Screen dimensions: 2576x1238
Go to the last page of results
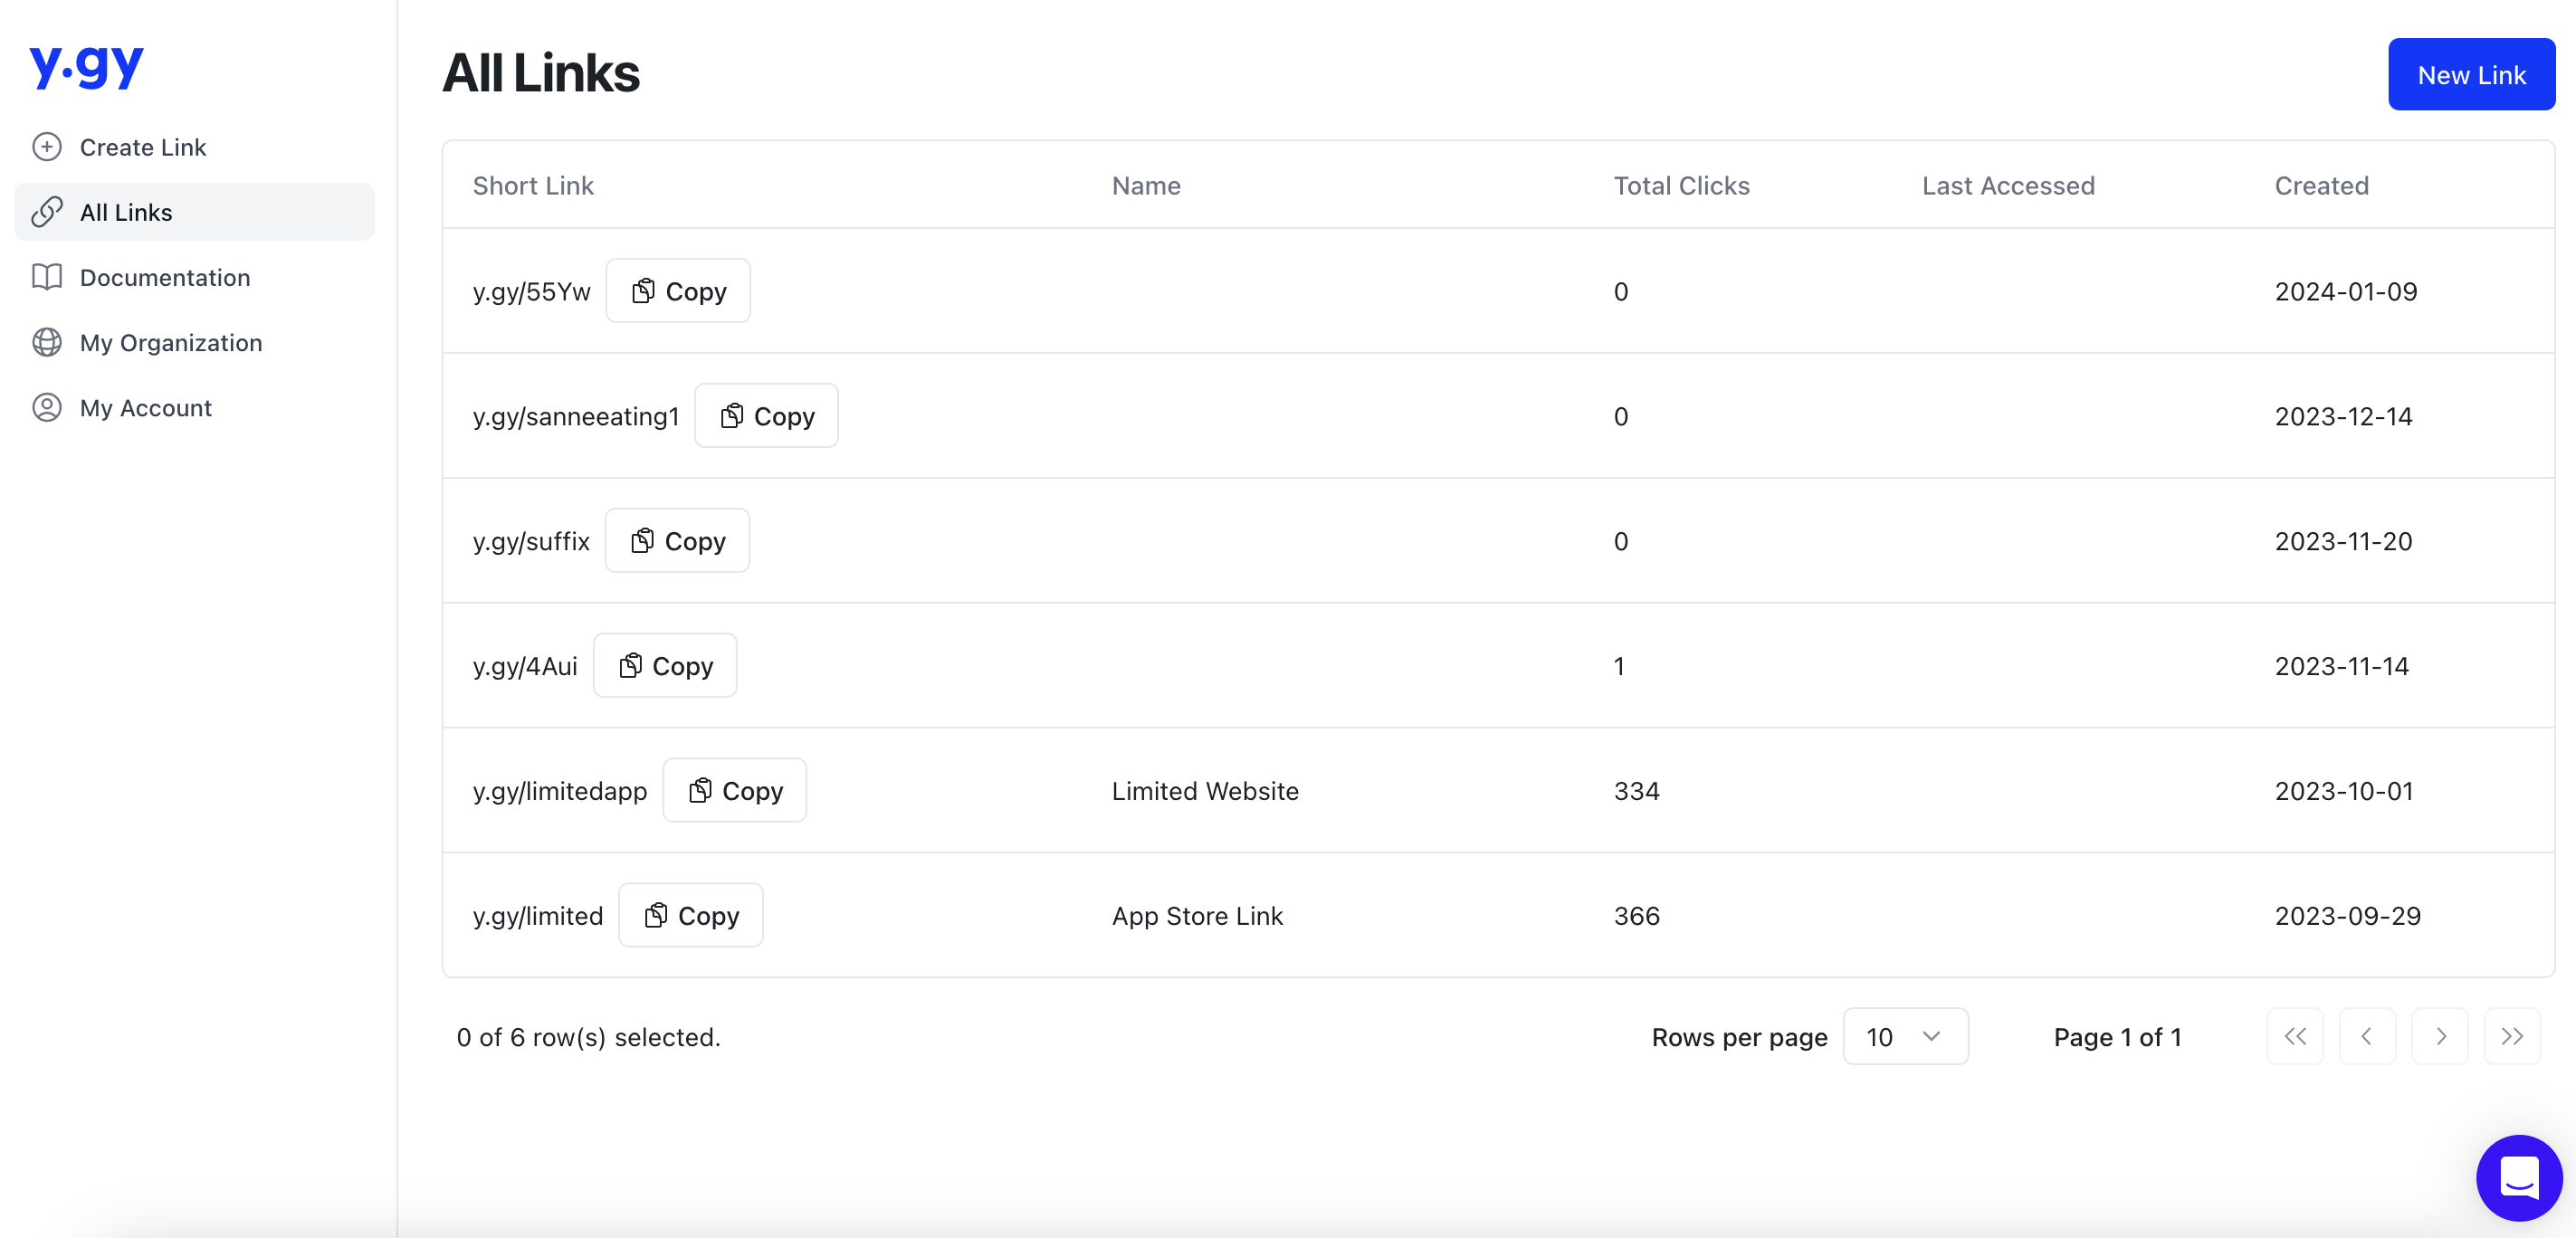(2511, 1036)
